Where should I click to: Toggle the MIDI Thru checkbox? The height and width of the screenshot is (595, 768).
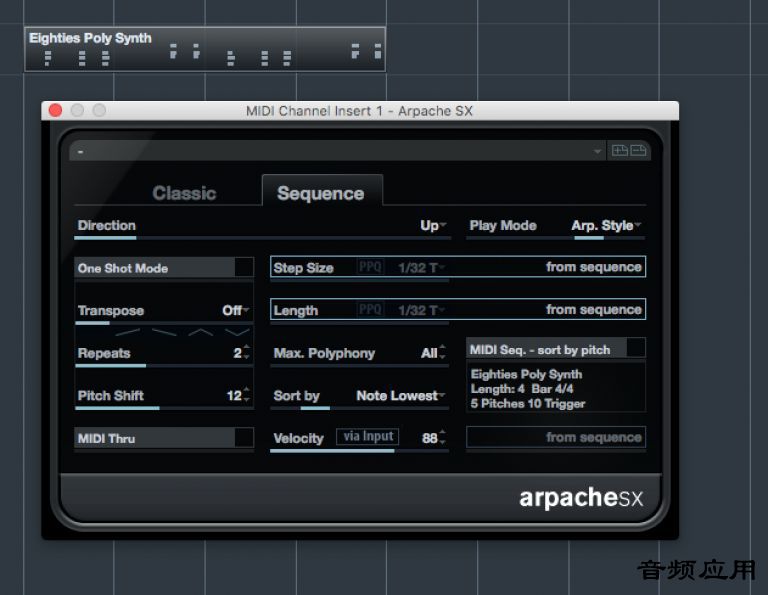tap(244, 437)
